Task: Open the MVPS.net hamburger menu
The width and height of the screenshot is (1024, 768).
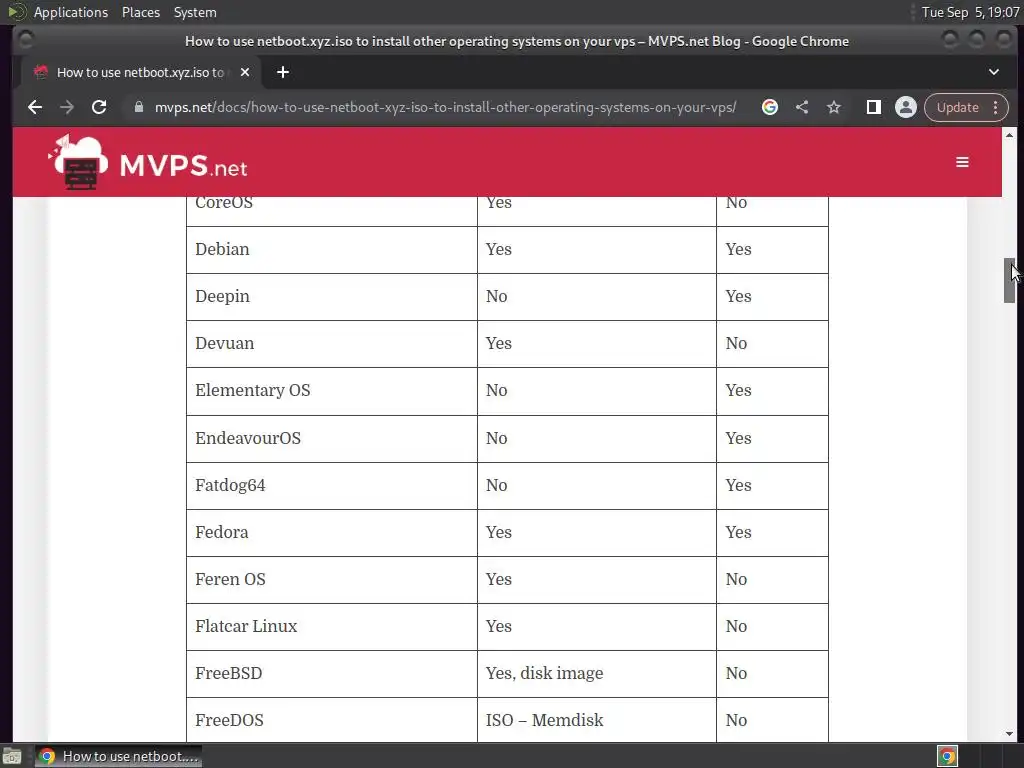Action: (x=962, y=162)
